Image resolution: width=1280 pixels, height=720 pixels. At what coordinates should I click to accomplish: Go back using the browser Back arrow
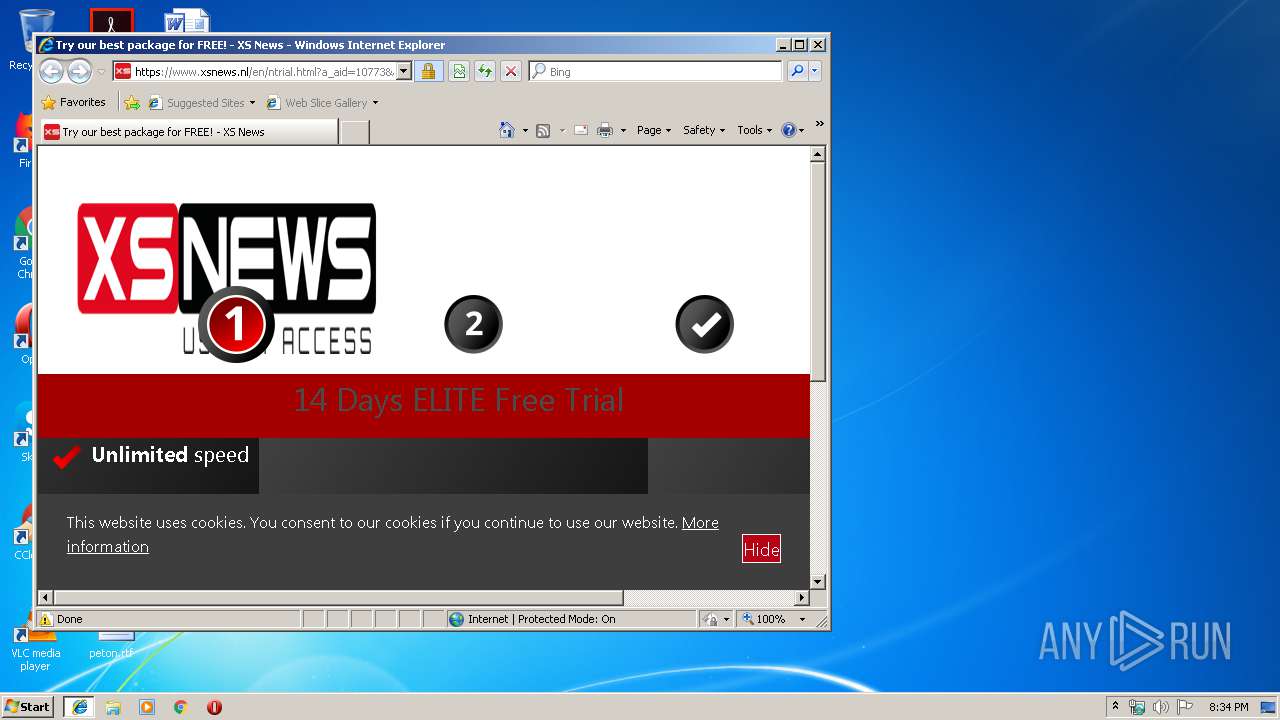pyautogui.click(x=51, y=71)
